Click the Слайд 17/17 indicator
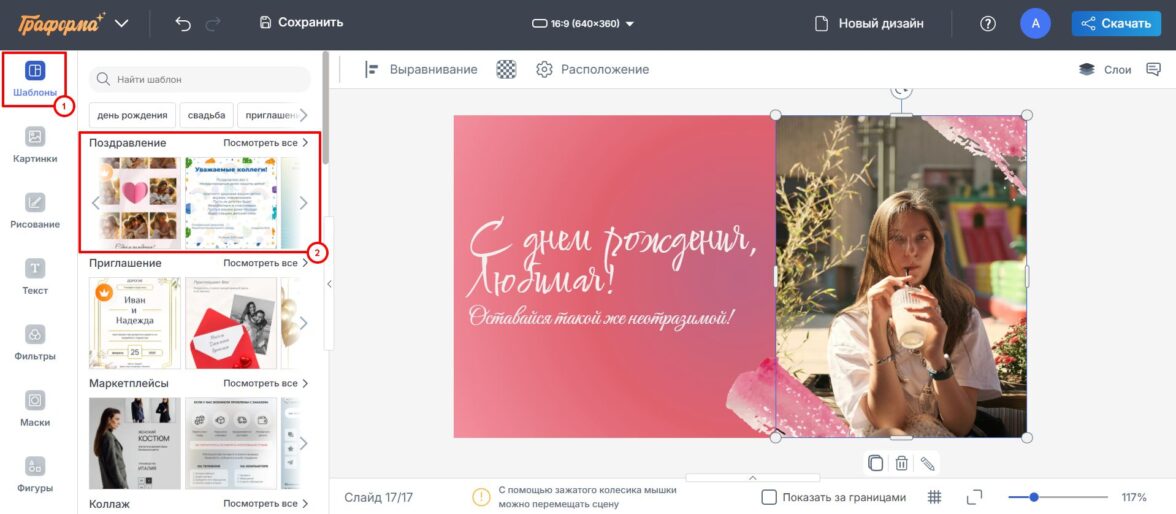 (x=379, y=497)
